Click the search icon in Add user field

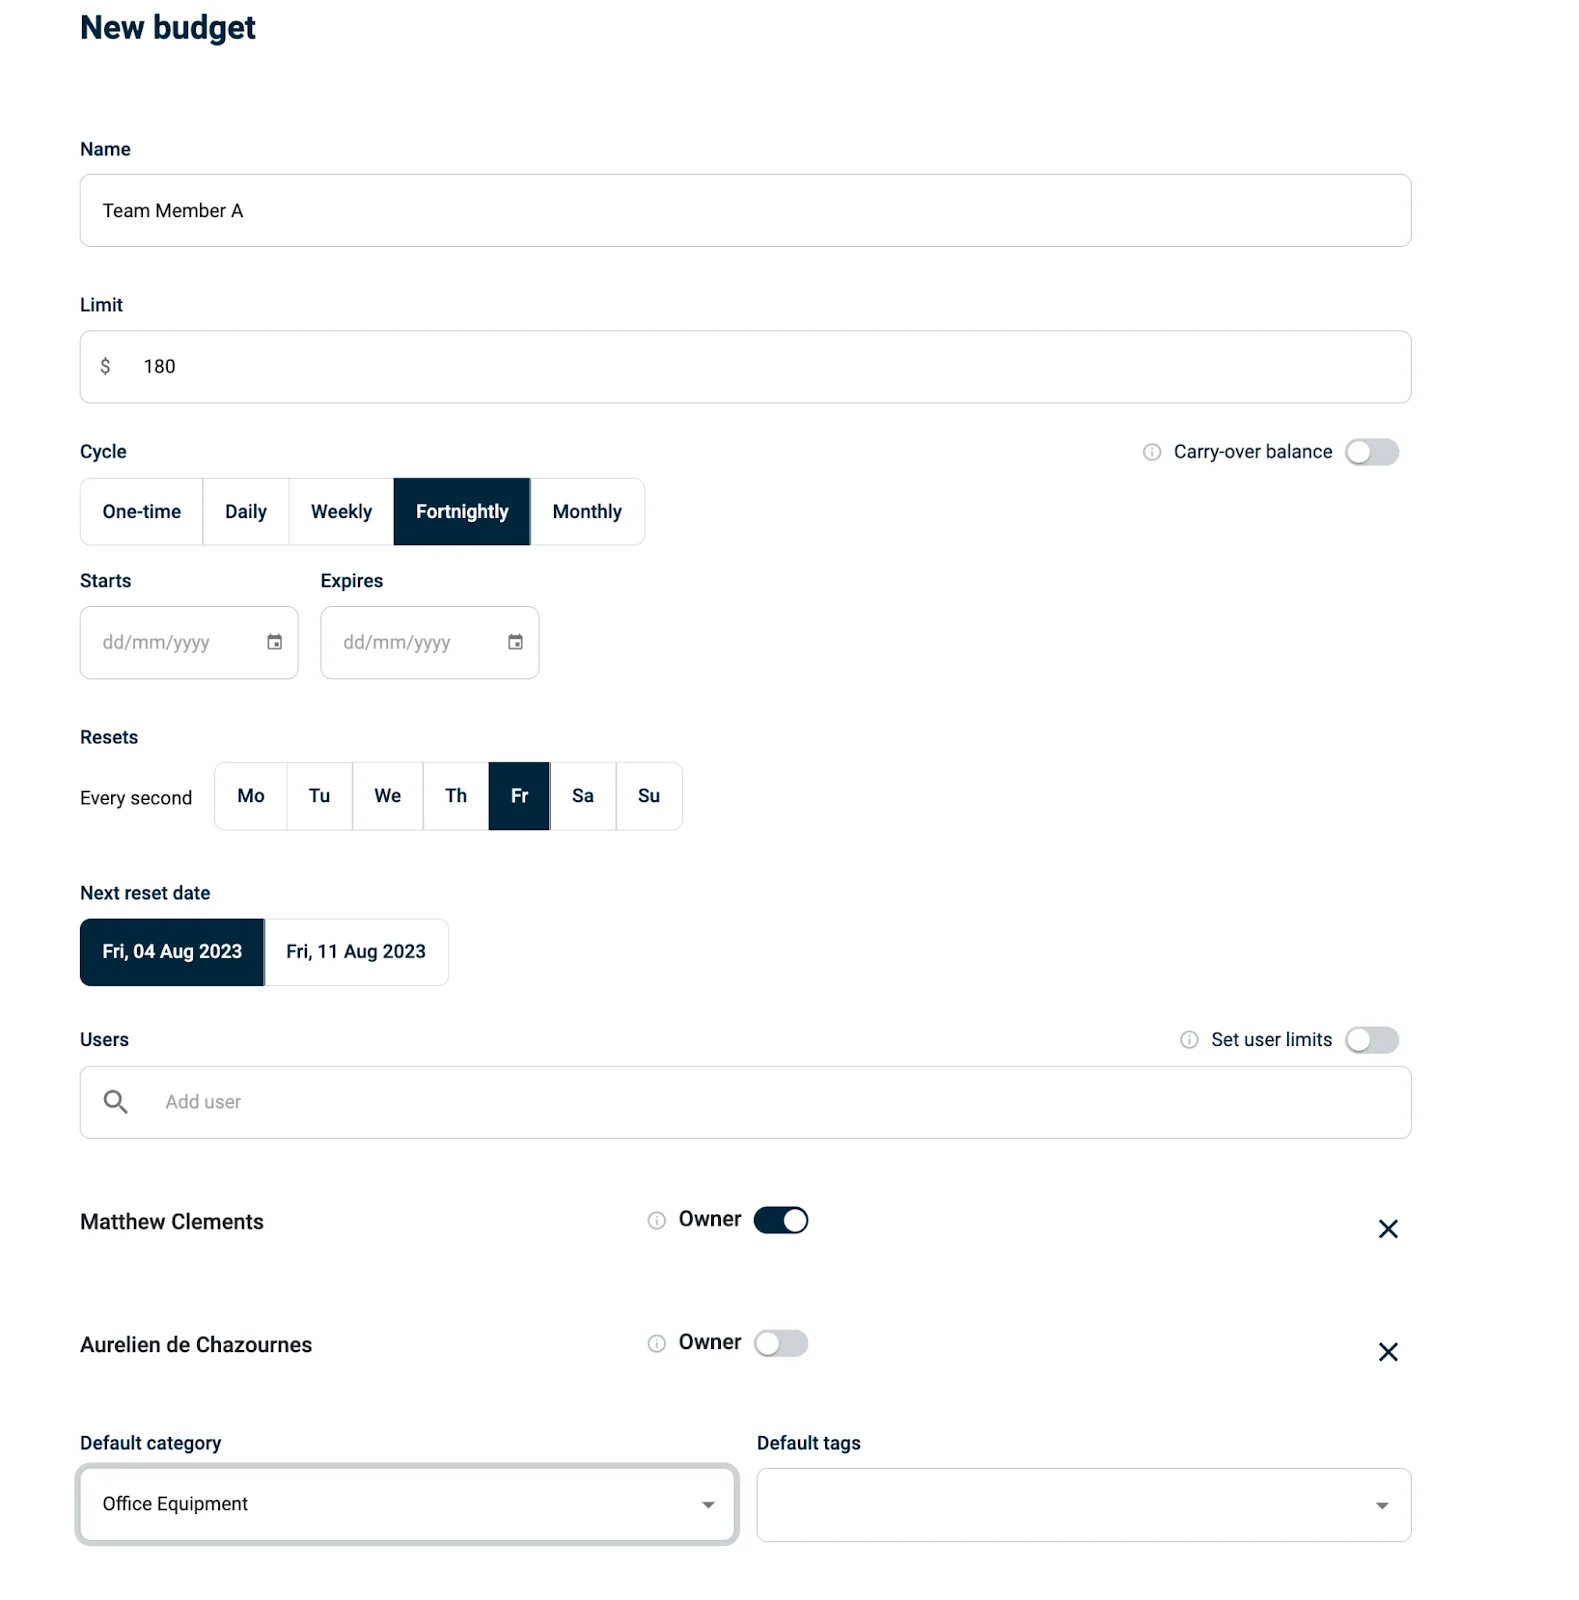point(115,1101)
